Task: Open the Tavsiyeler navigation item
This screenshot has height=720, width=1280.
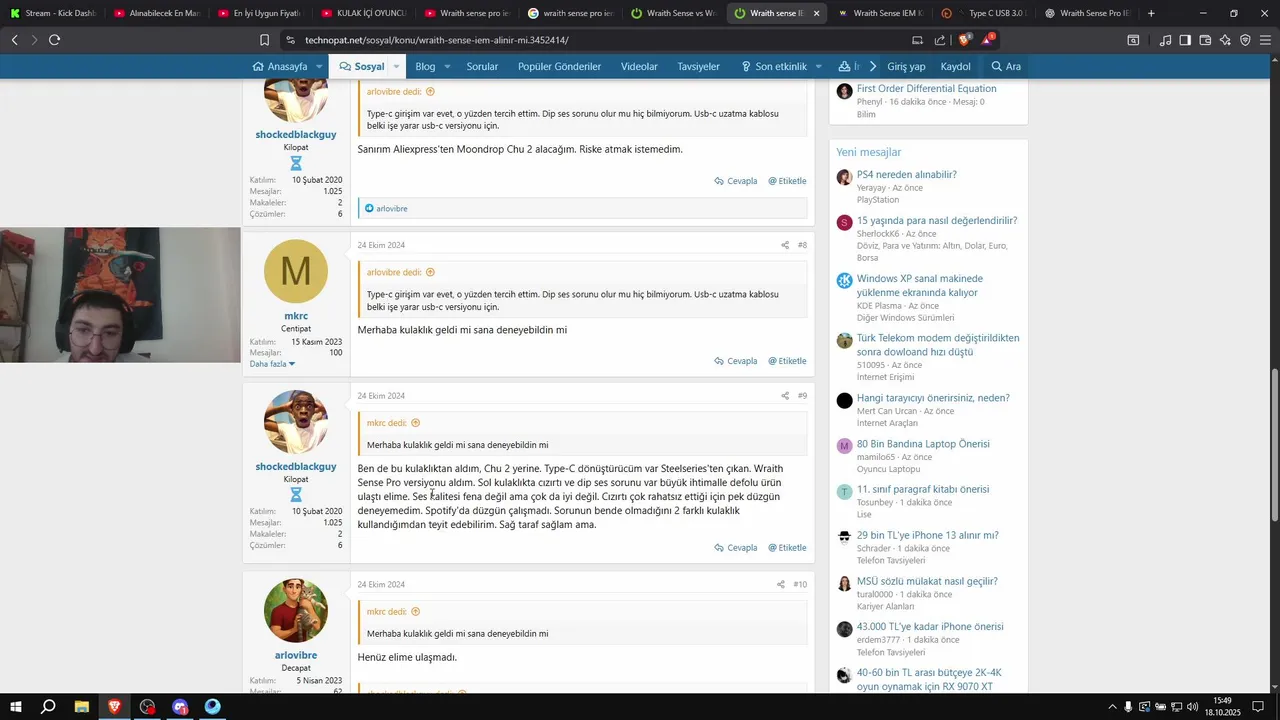Action: pyautogui.click(x=698, y=66)
